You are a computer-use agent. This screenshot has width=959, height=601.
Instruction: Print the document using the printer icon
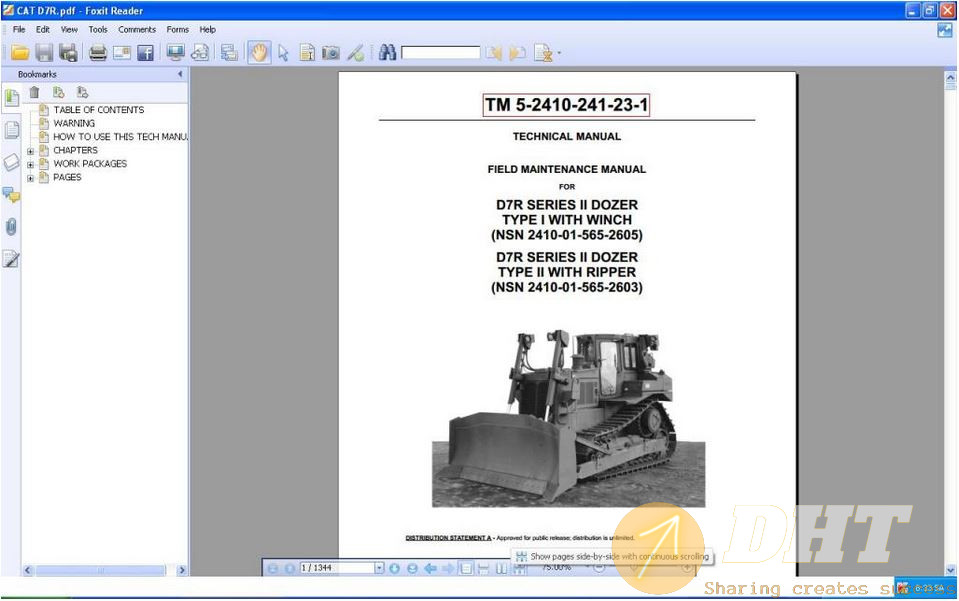pos(98,53)
